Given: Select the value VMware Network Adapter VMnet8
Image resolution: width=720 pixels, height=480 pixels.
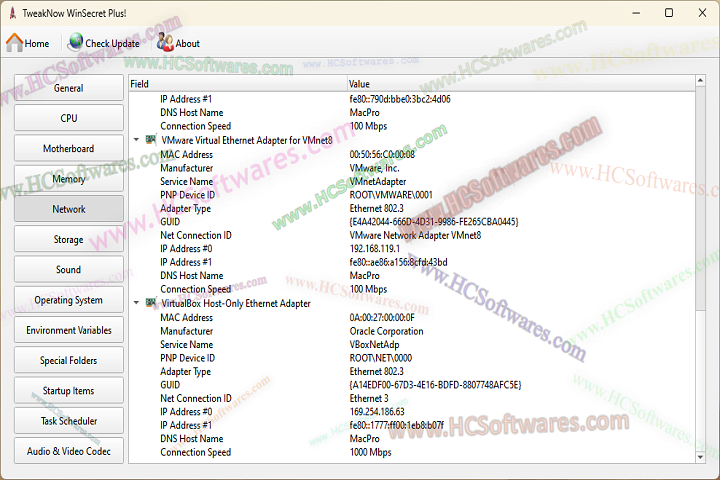Looking at the screenshot, I should (x=415, y=235).
